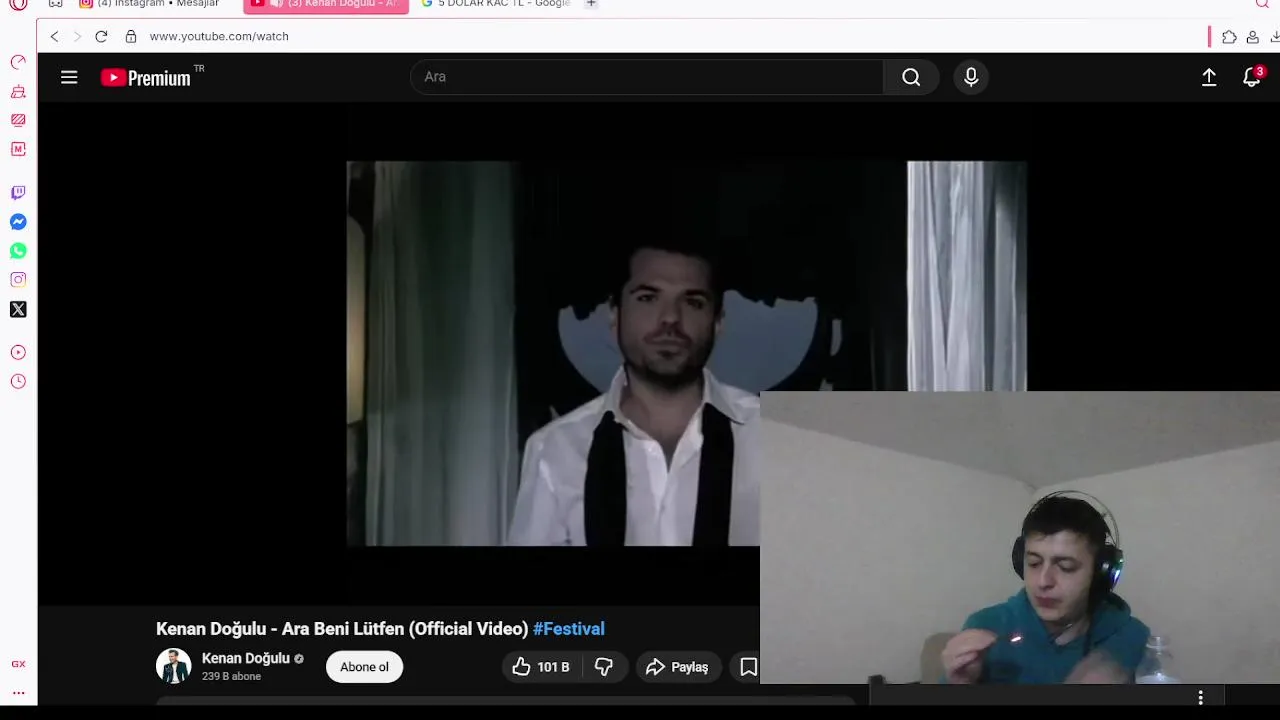Screen dimensions: 1280x720
Task: Open the Kenan Doğulu channel name link
Action: click(246, 658)
